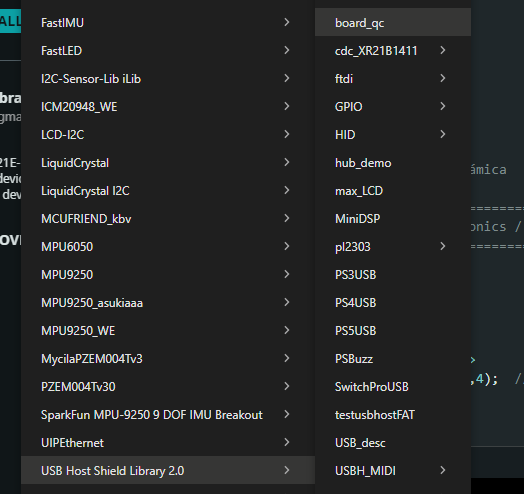
Task: Expand the GPIO chevron arrow
Action: click(443, 106)
